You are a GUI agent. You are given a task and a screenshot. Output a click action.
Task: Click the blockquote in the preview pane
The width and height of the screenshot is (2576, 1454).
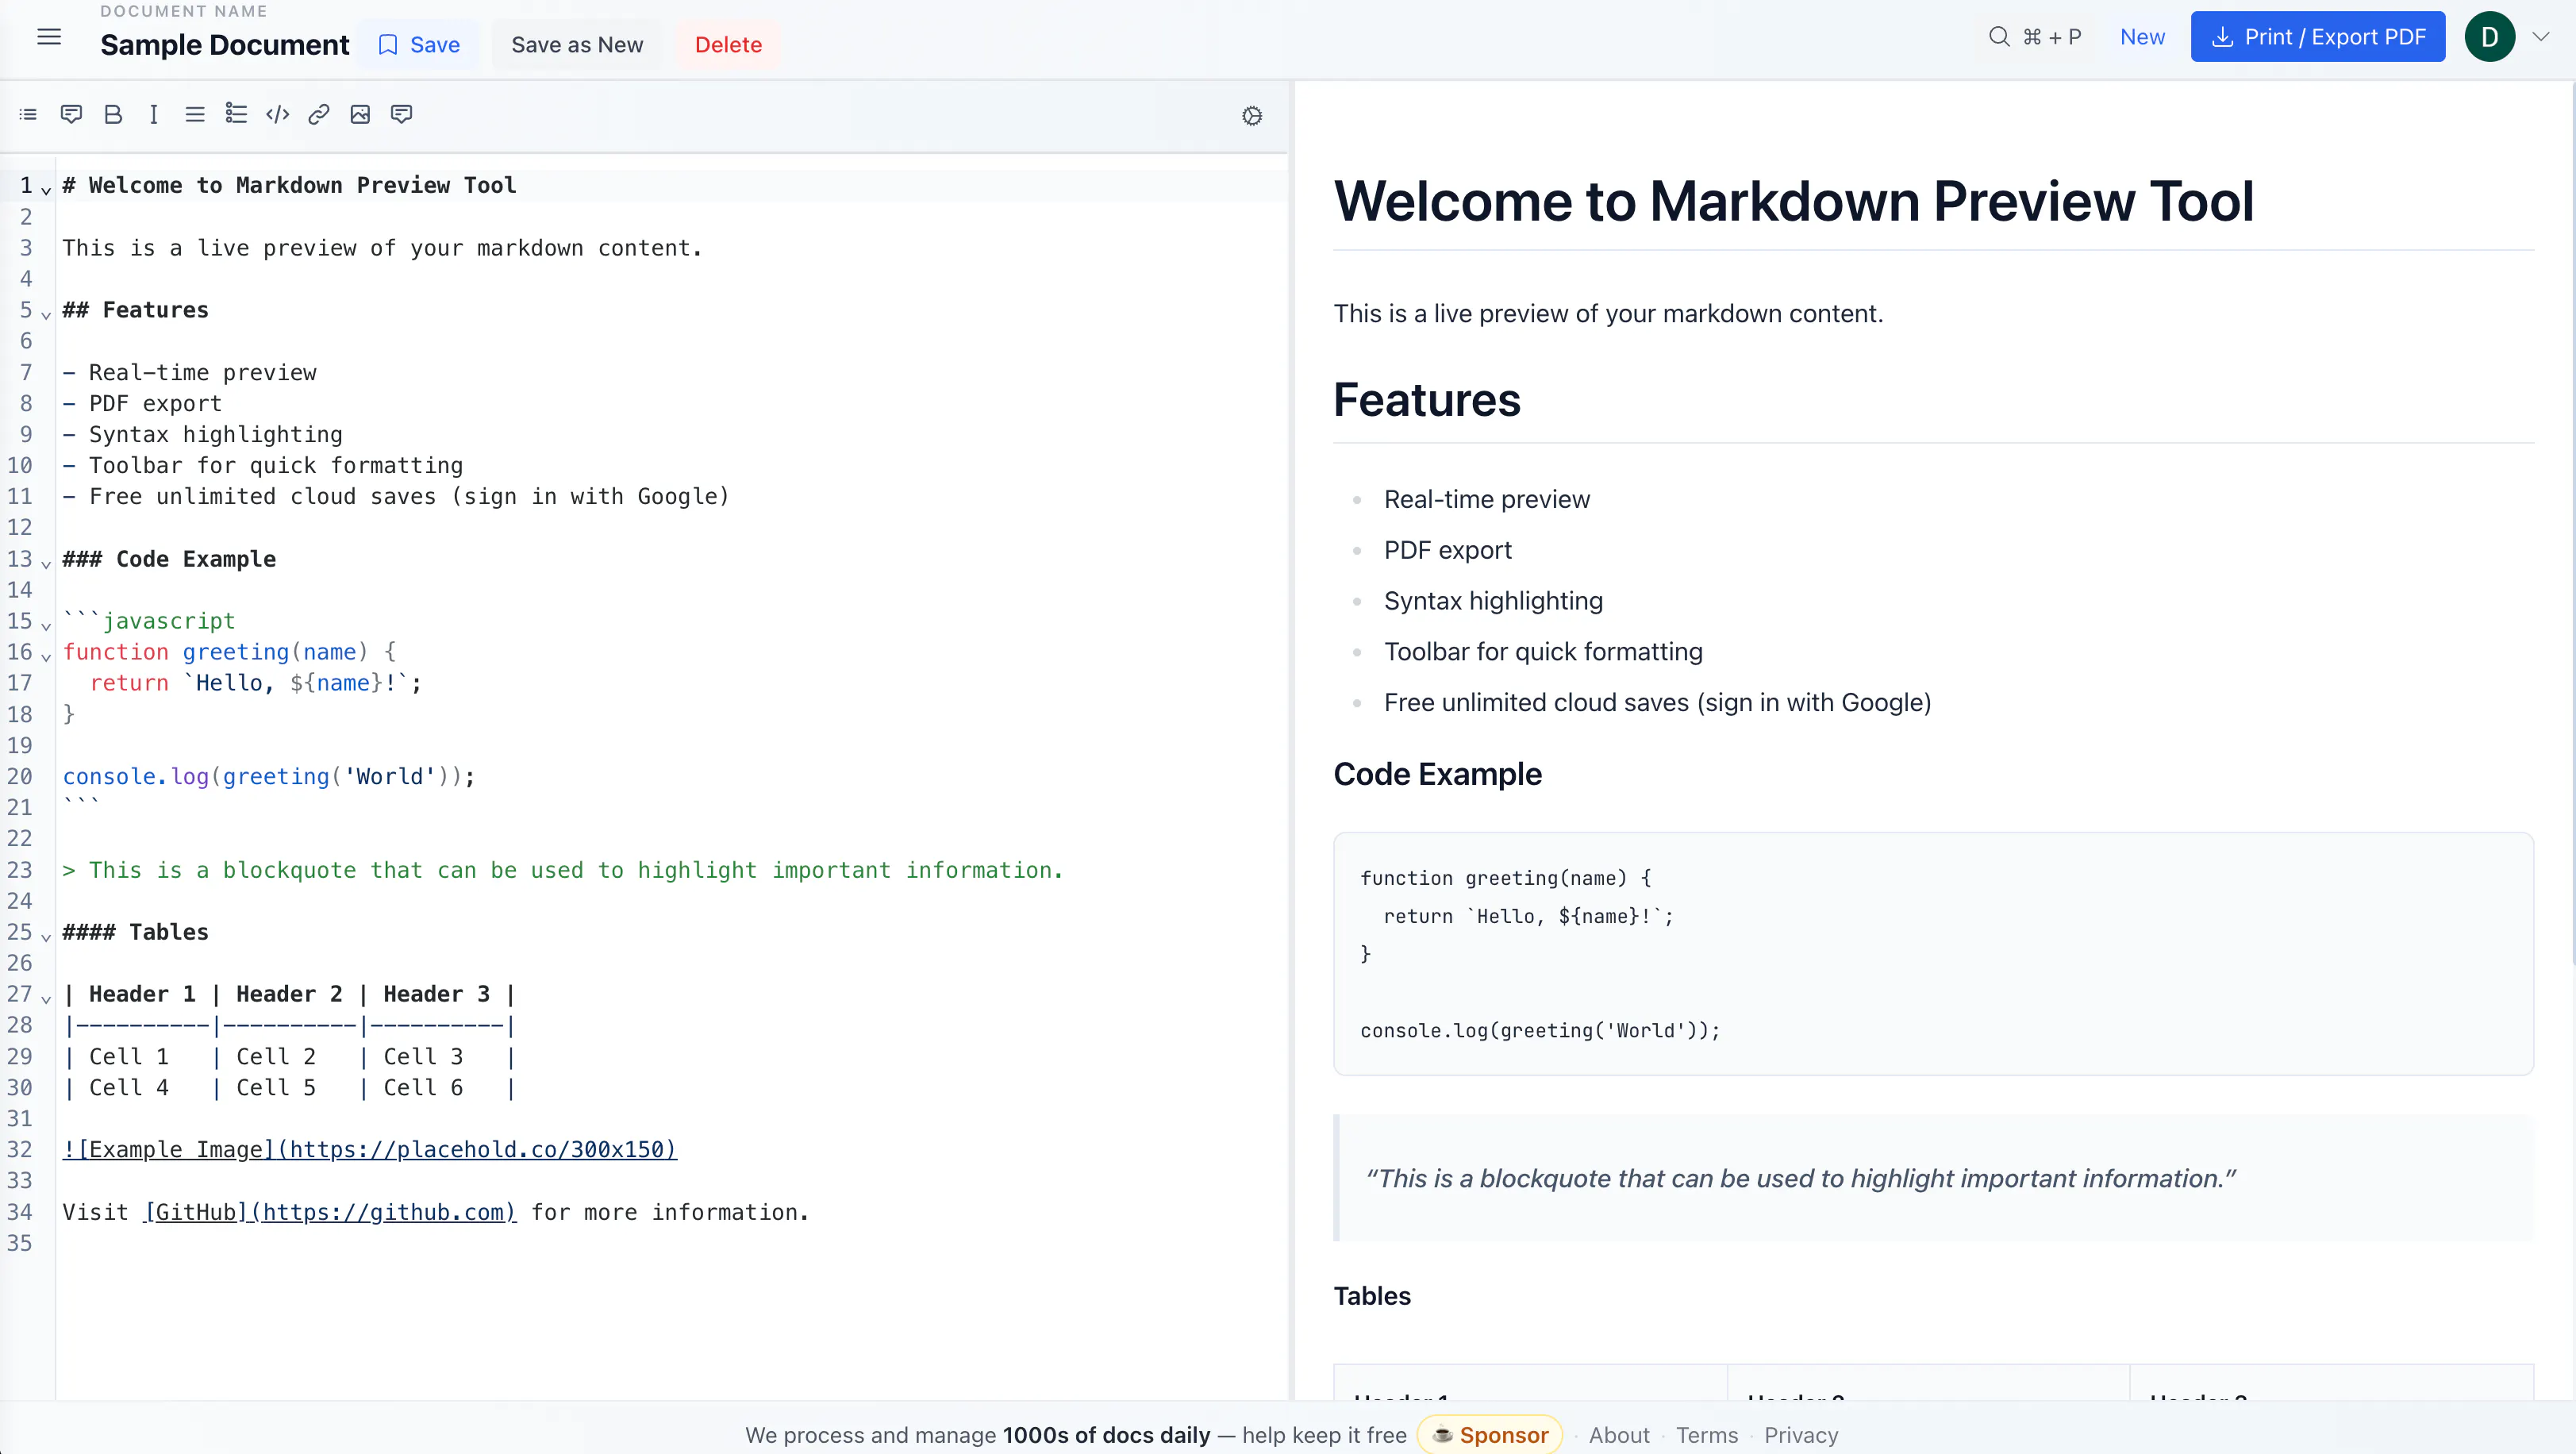pyautogui.click(x=1933, y=1178)
